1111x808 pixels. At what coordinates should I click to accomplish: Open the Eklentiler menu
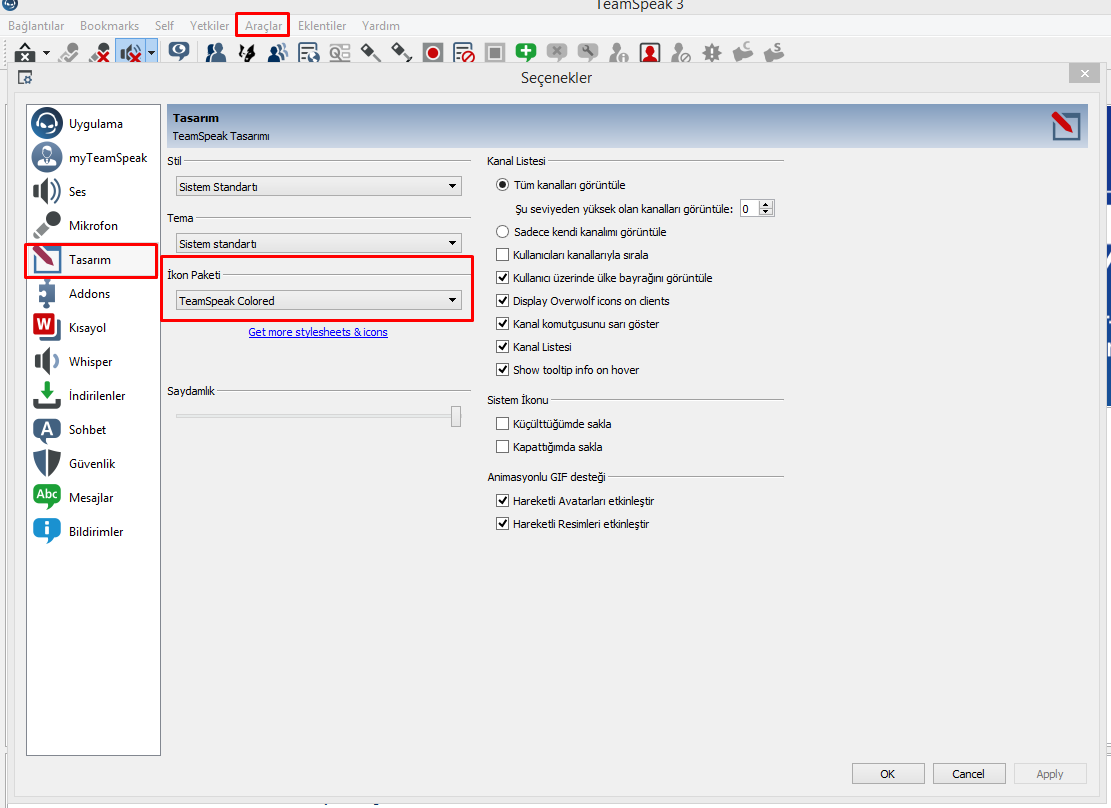[322, 26]
